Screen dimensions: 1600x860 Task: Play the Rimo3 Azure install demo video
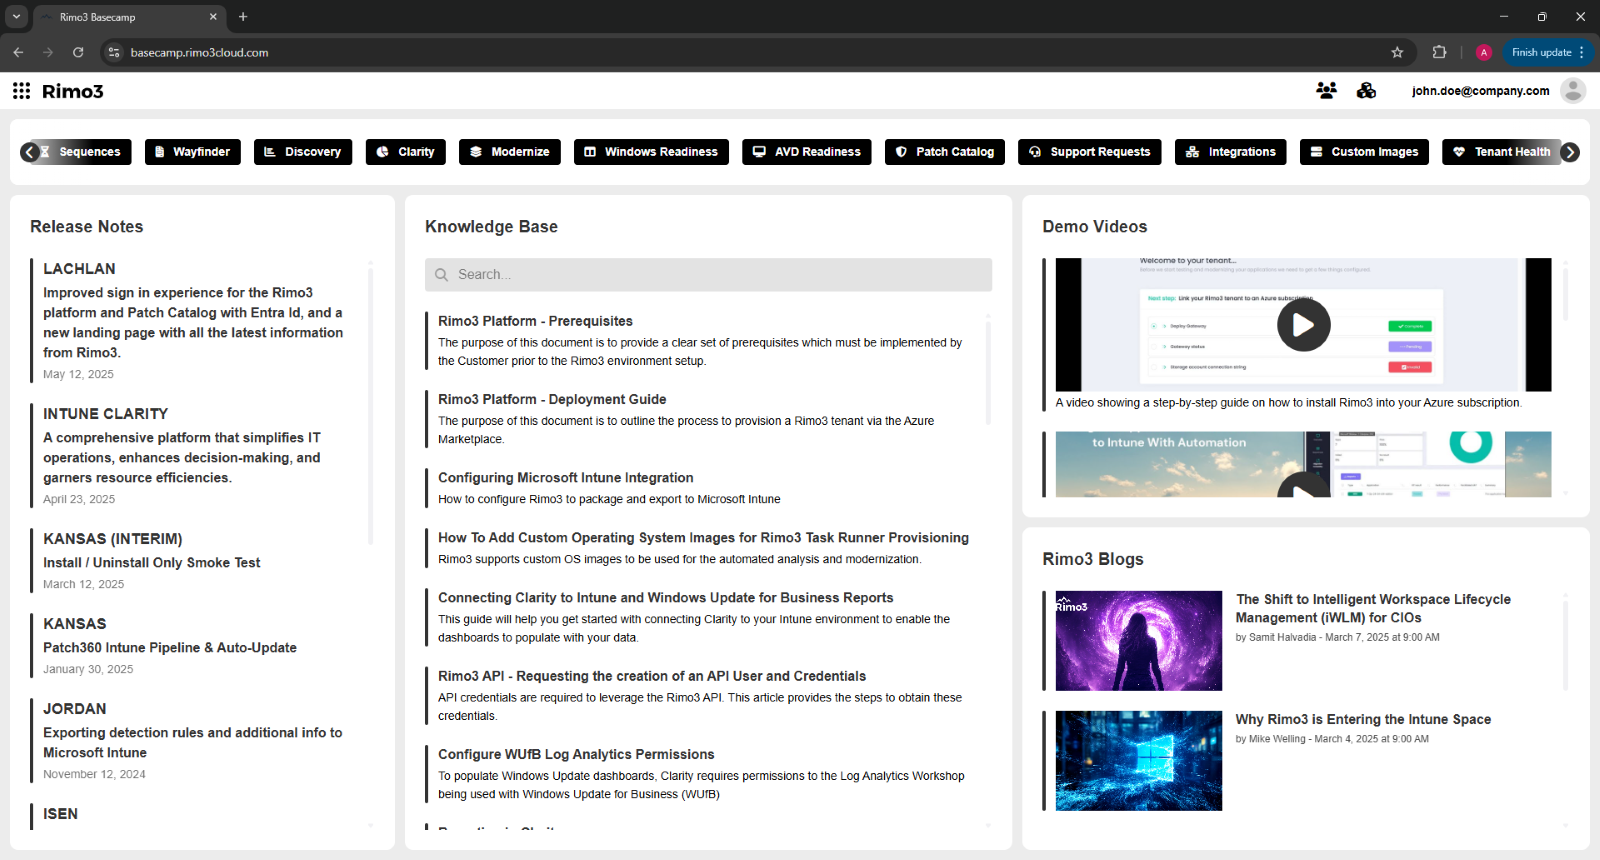1303,325
